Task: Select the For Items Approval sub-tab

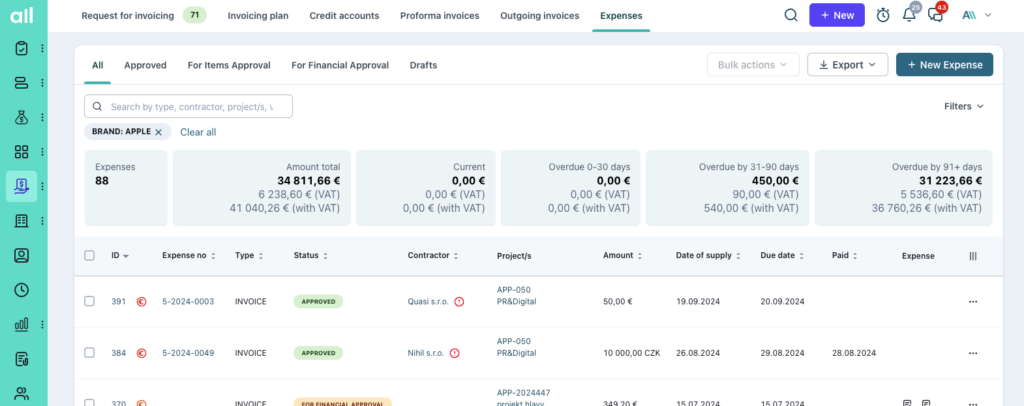Action: pos(229,65)
